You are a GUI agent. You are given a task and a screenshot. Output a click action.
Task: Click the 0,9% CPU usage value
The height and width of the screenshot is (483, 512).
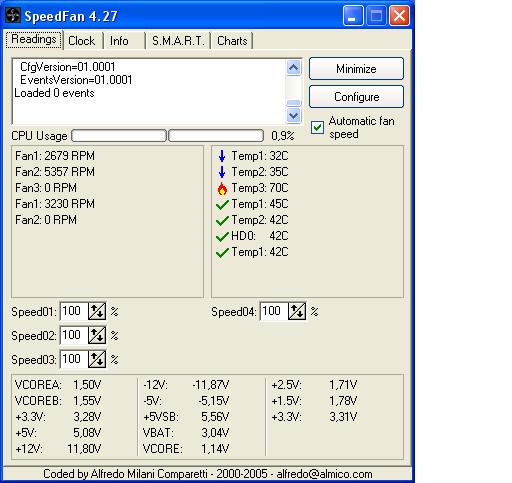[283, 136]
